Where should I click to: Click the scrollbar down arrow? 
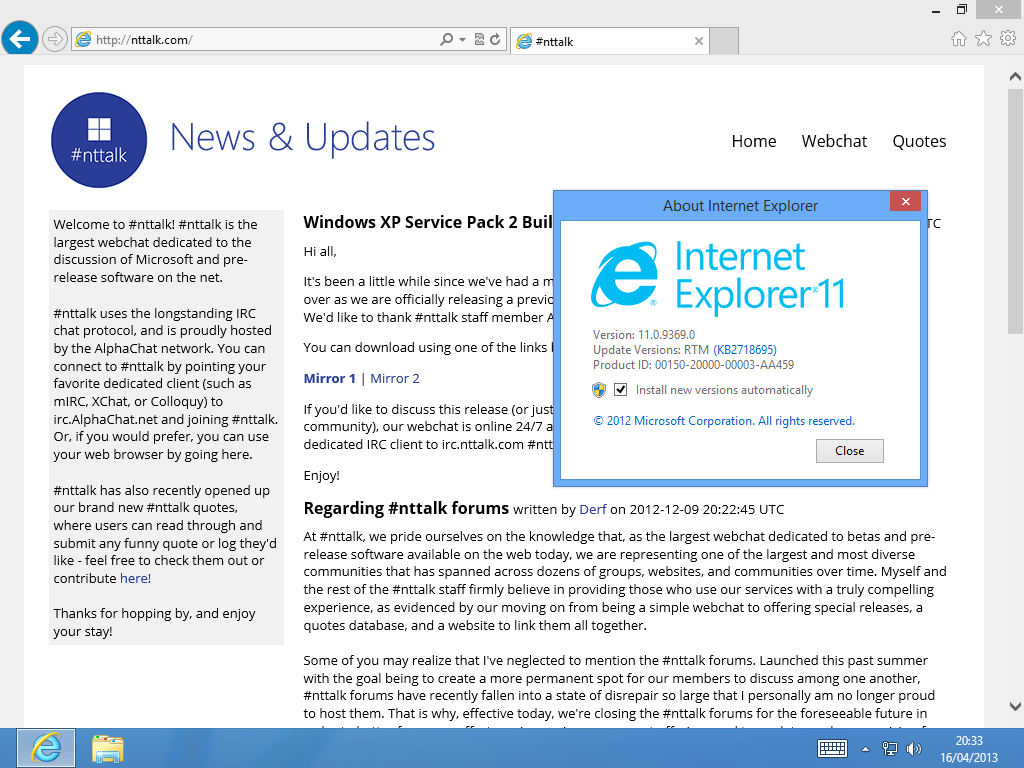click(x=1015, y=706)
